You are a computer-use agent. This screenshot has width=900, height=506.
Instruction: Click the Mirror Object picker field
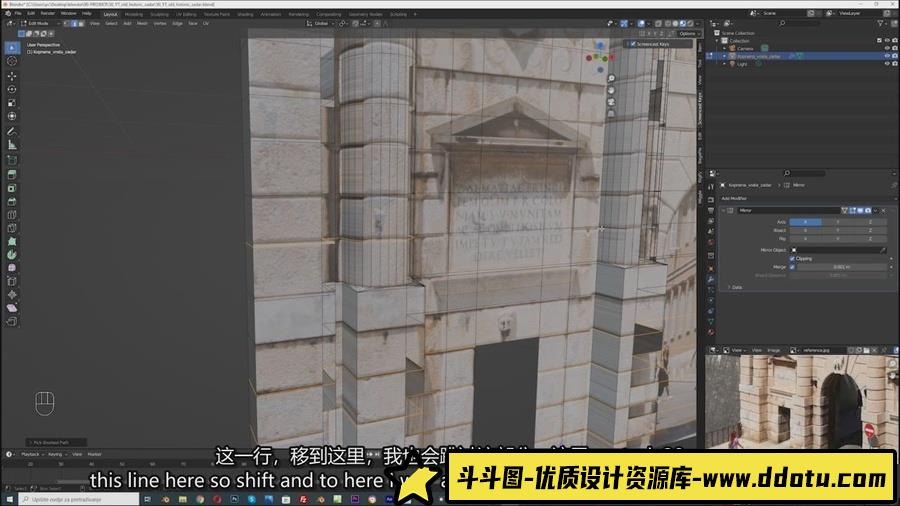click(x=839, y=250)
